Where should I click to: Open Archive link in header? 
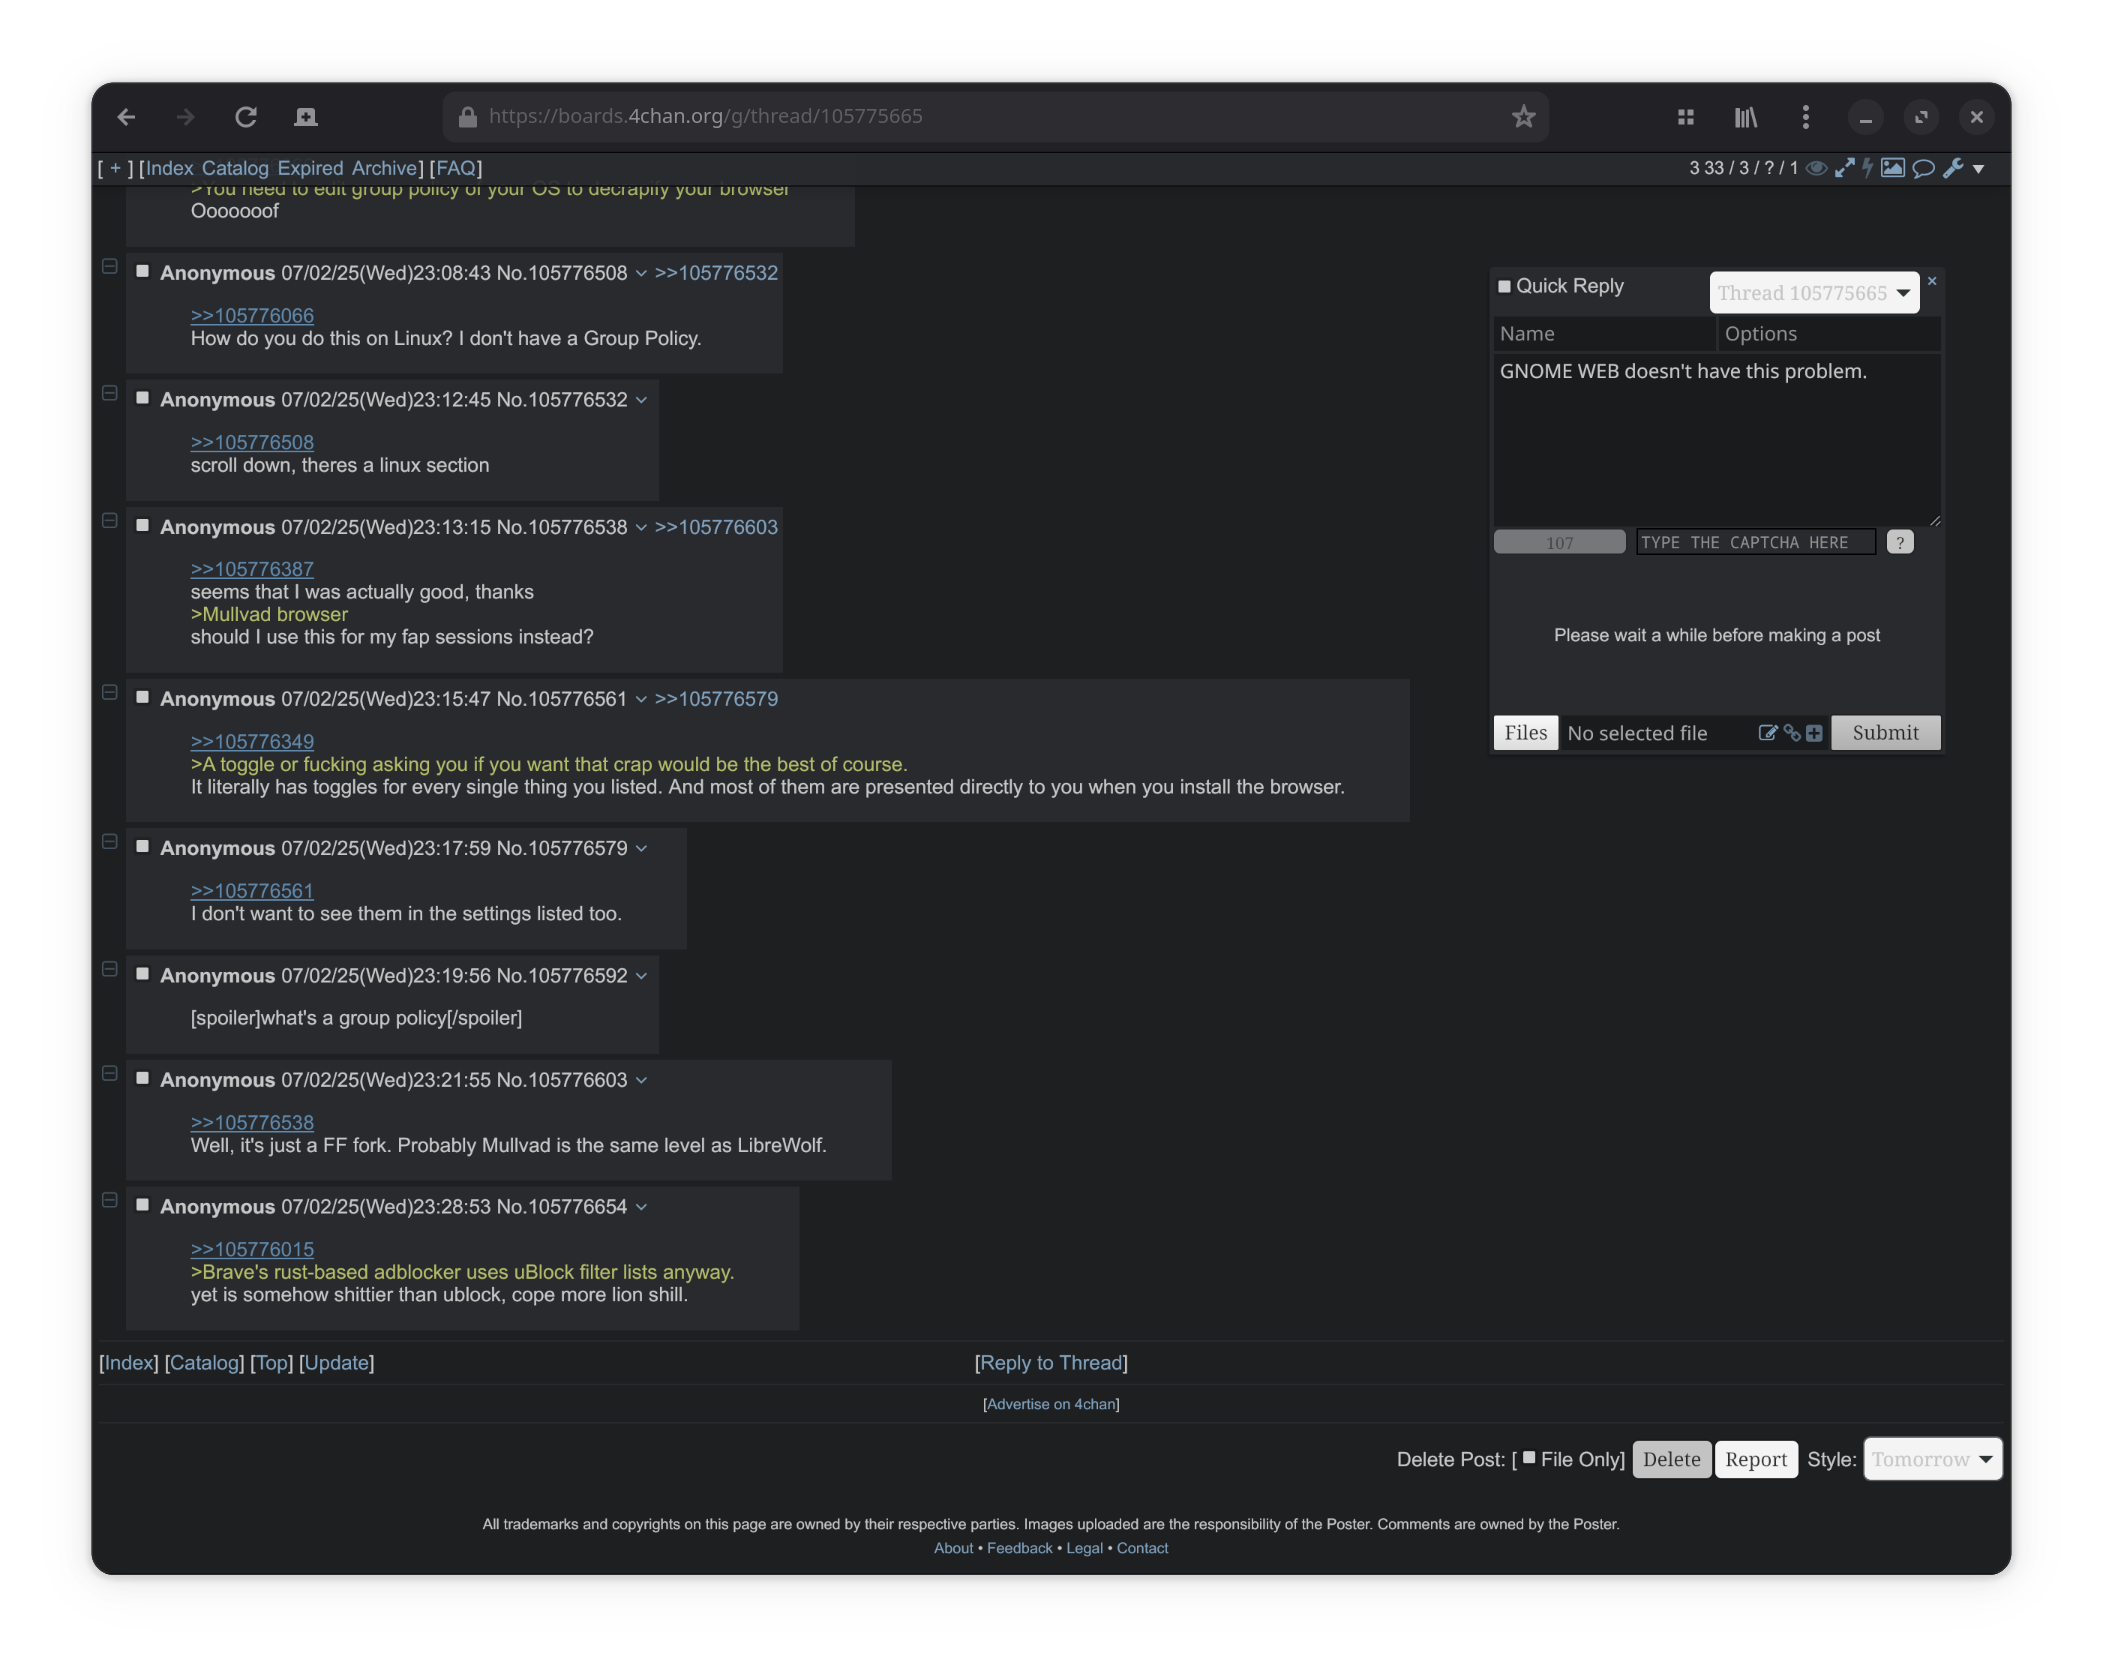tap(384, 168)
